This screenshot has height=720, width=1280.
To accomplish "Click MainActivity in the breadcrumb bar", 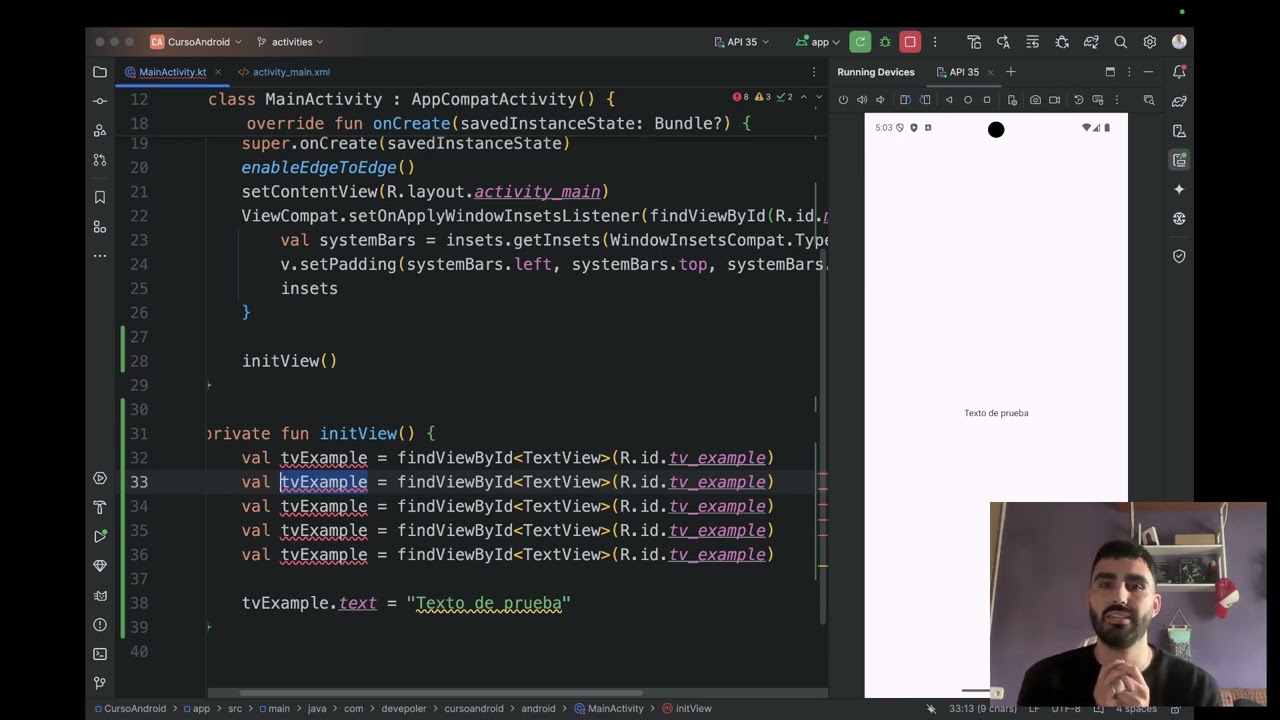I will [609, 708].
